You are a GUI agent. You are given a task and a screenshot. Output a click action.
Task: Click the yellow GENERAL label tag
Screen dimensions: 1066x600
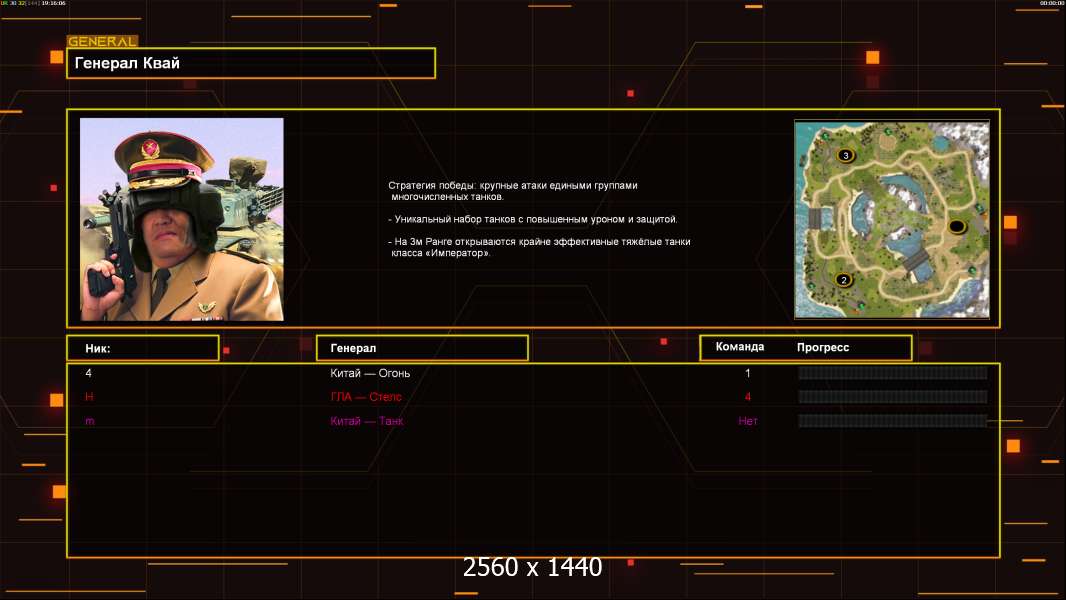(x=102, y=42)
